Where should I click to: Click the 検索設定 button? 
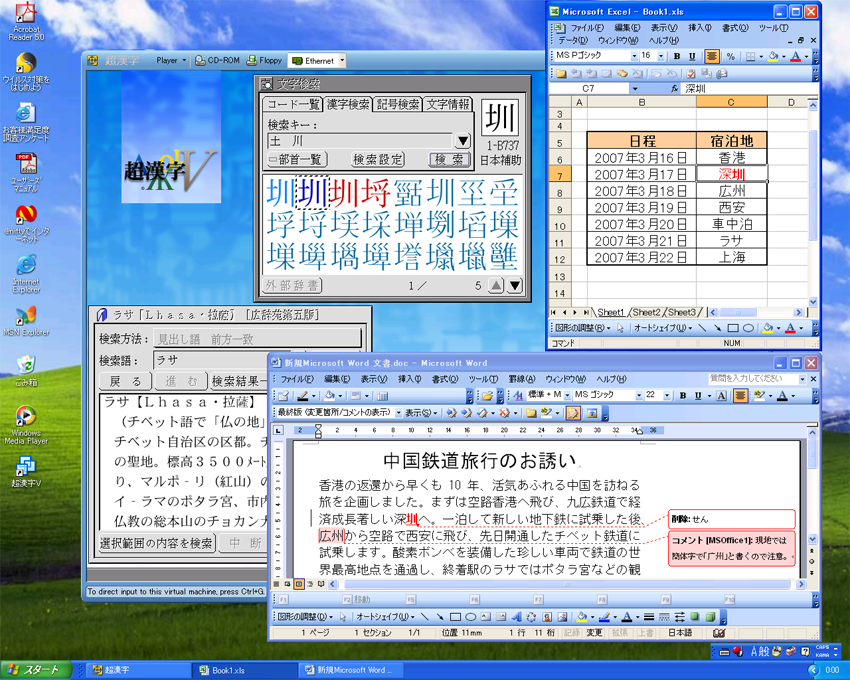[x=378, y=160]
